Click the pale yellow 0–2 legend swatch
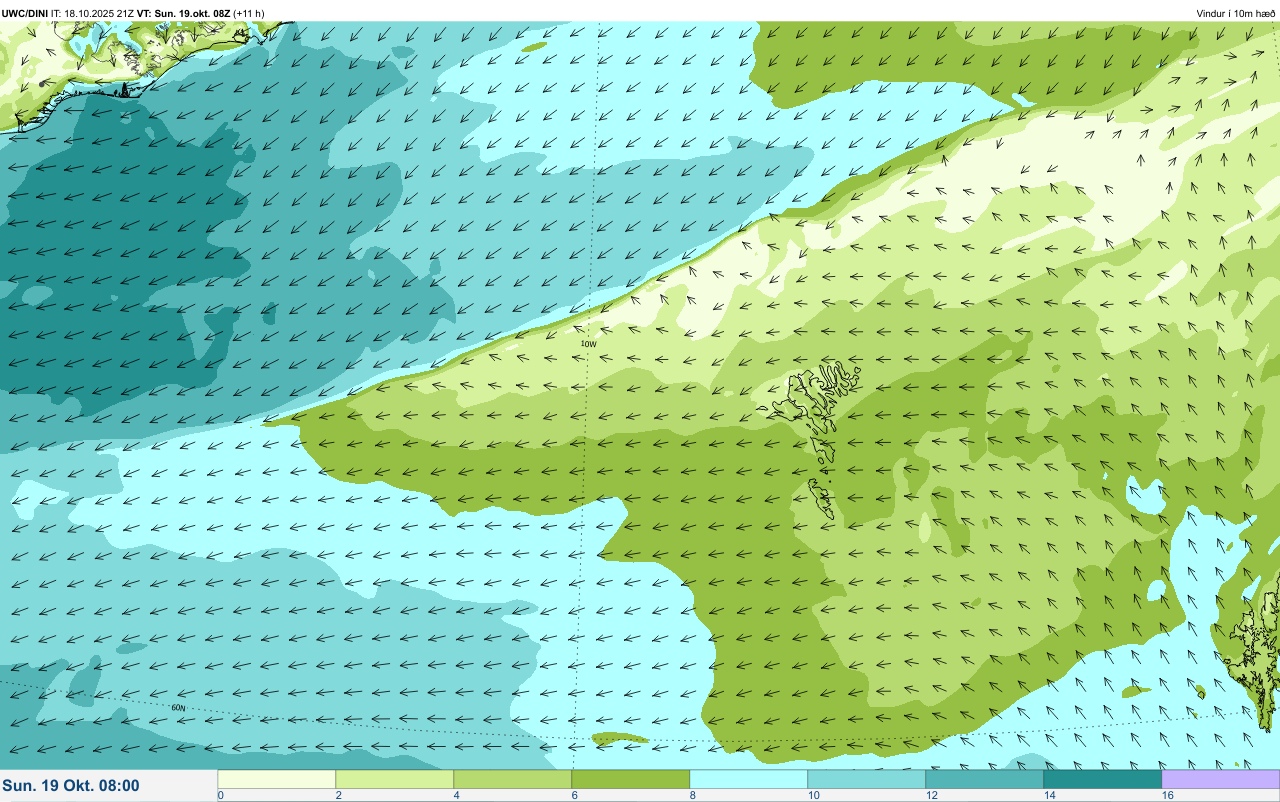1280x802 pixels. (277, 779)
